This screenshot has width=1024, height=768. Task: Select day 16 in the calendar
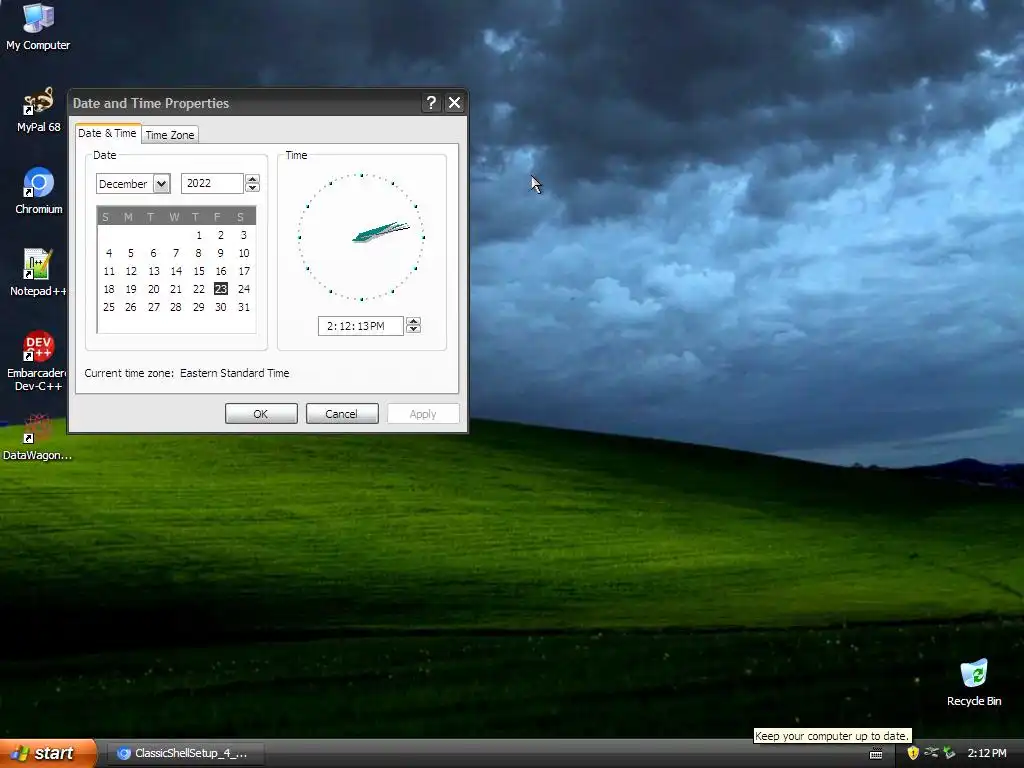click(221, 271)
